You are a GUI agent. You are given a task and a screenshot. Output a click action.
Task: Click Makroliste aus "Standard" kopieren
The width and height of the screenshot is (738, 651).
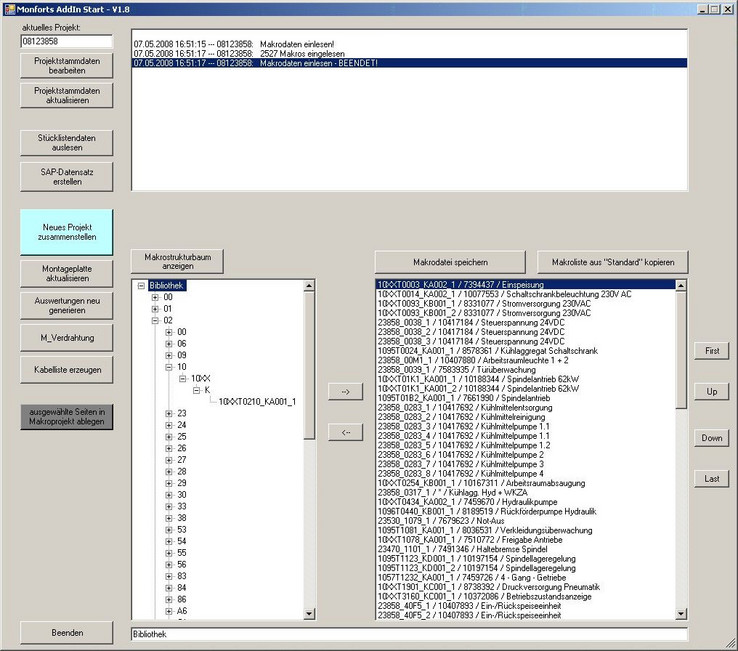pos(613,263)
